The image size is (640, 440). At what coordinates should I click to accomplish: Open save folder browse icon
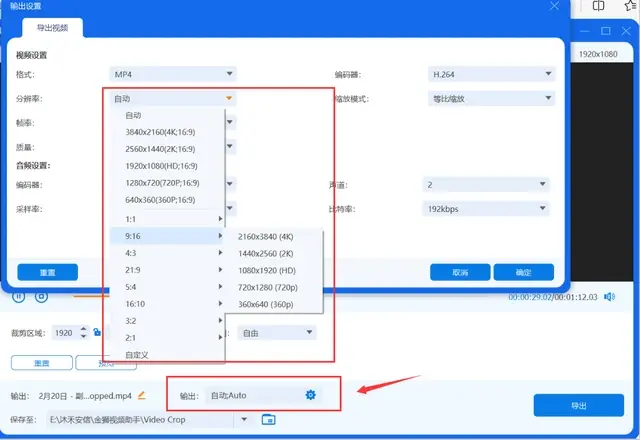point(268,419)
